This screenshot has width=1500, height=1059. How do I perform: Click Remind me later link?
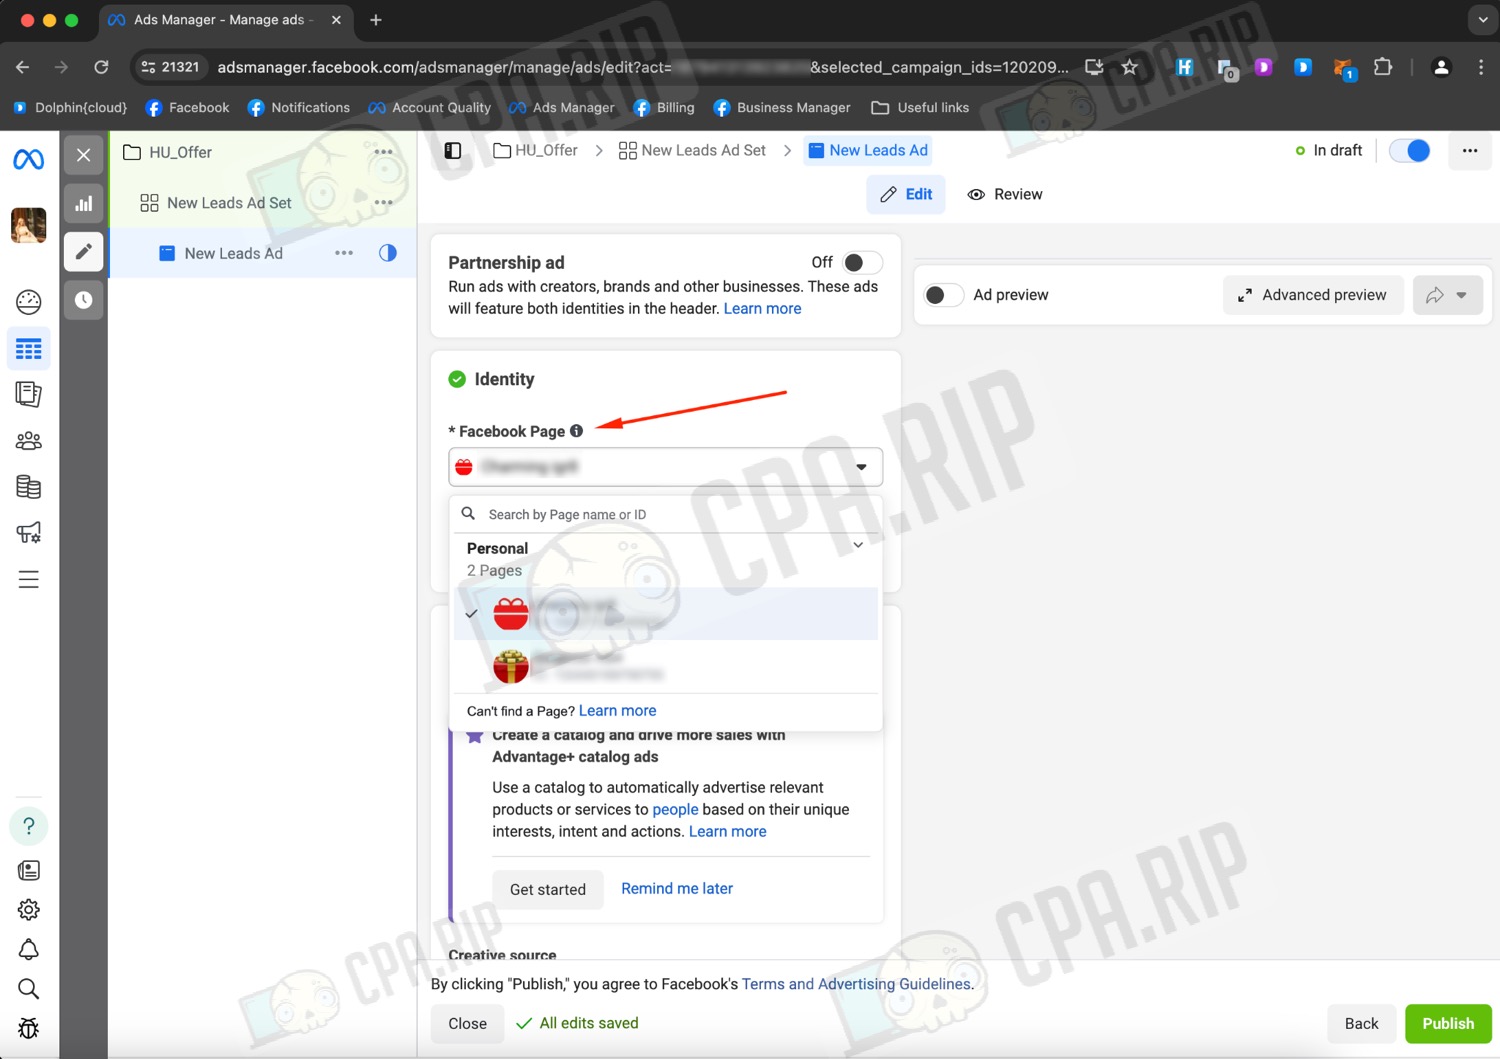tap(677, 888)
